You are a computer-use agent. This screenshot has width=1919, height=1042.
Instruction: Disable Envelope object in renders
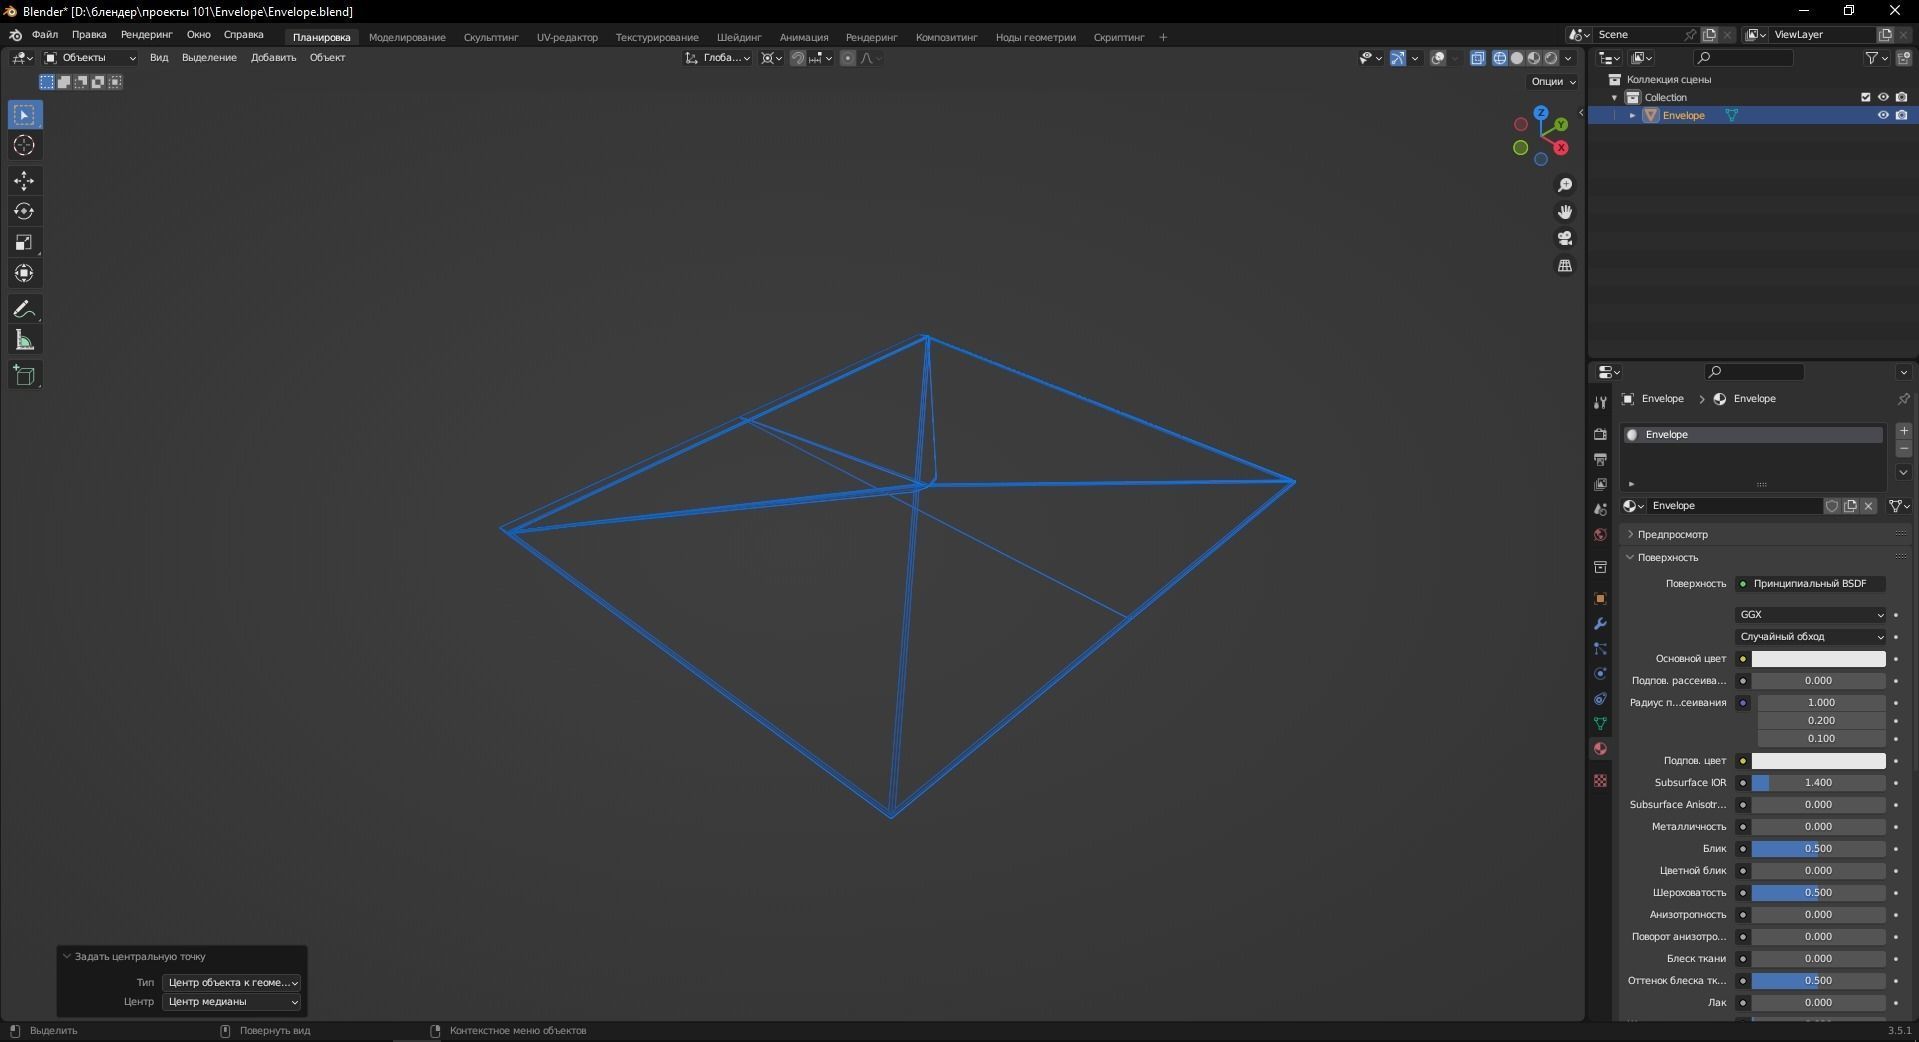1901,115
